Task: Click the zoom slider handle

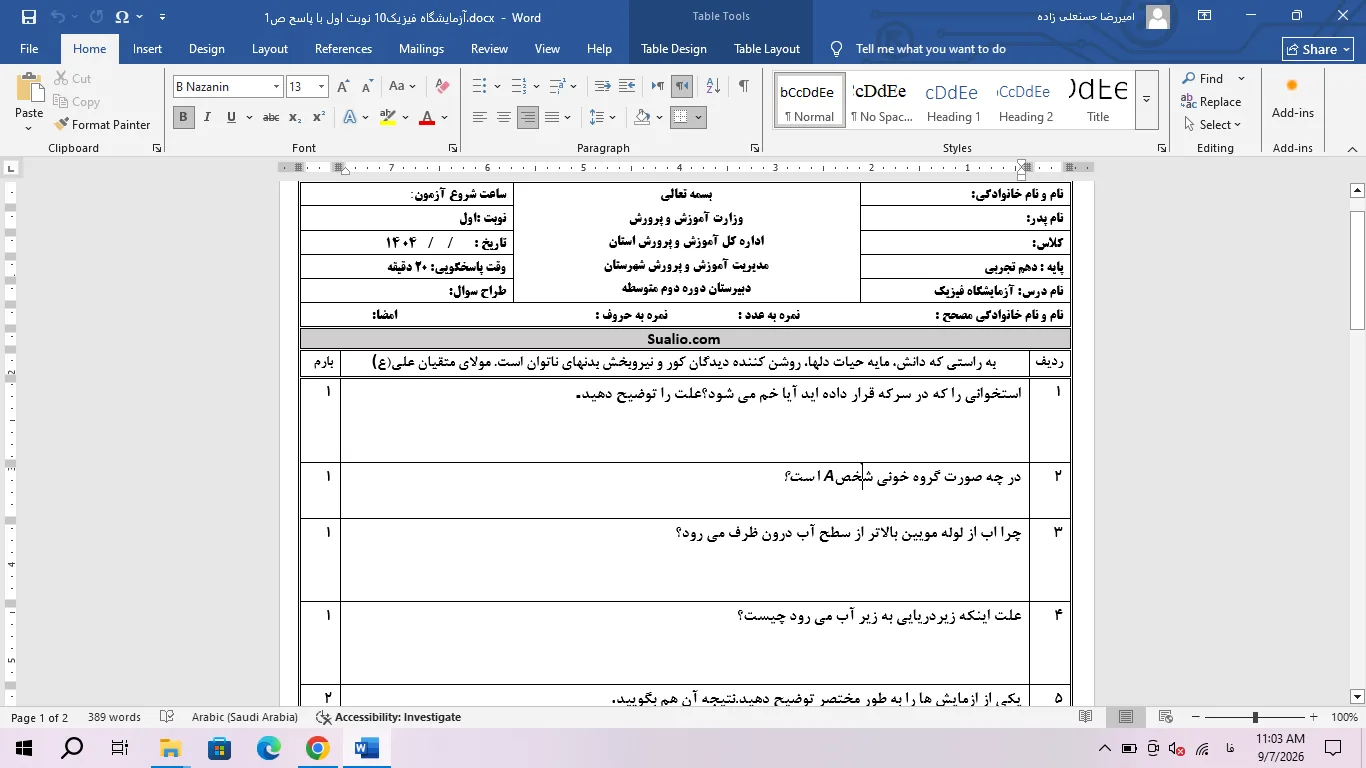Action: 1255,717
